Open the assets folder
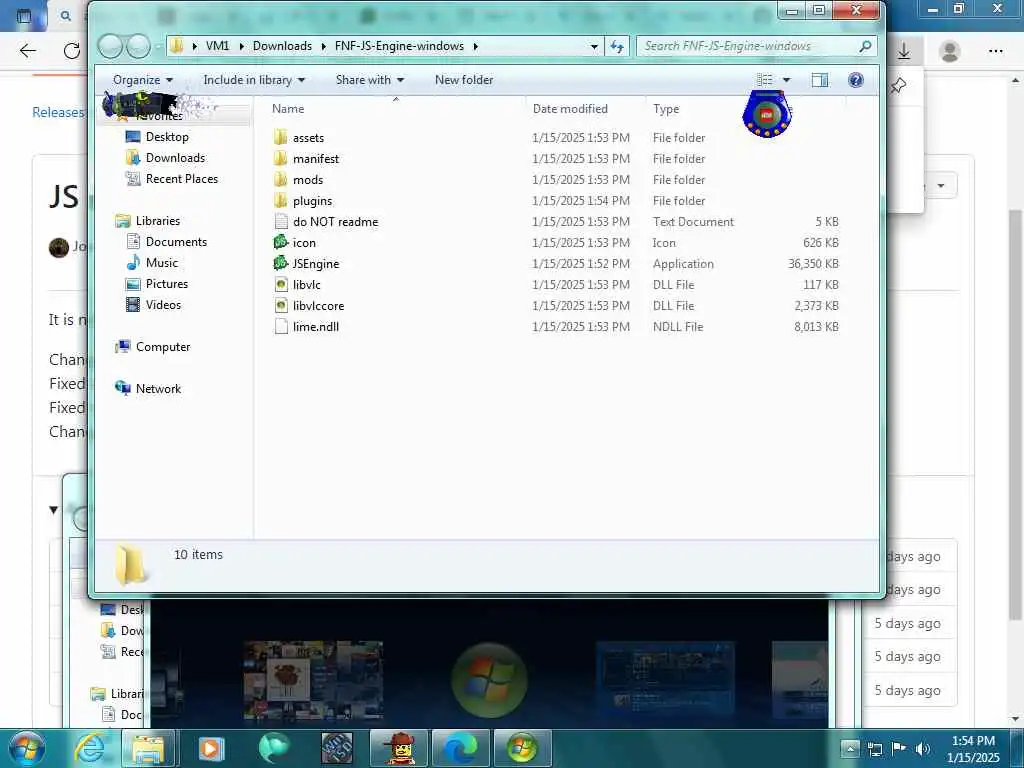 click(x=308, y=138)
